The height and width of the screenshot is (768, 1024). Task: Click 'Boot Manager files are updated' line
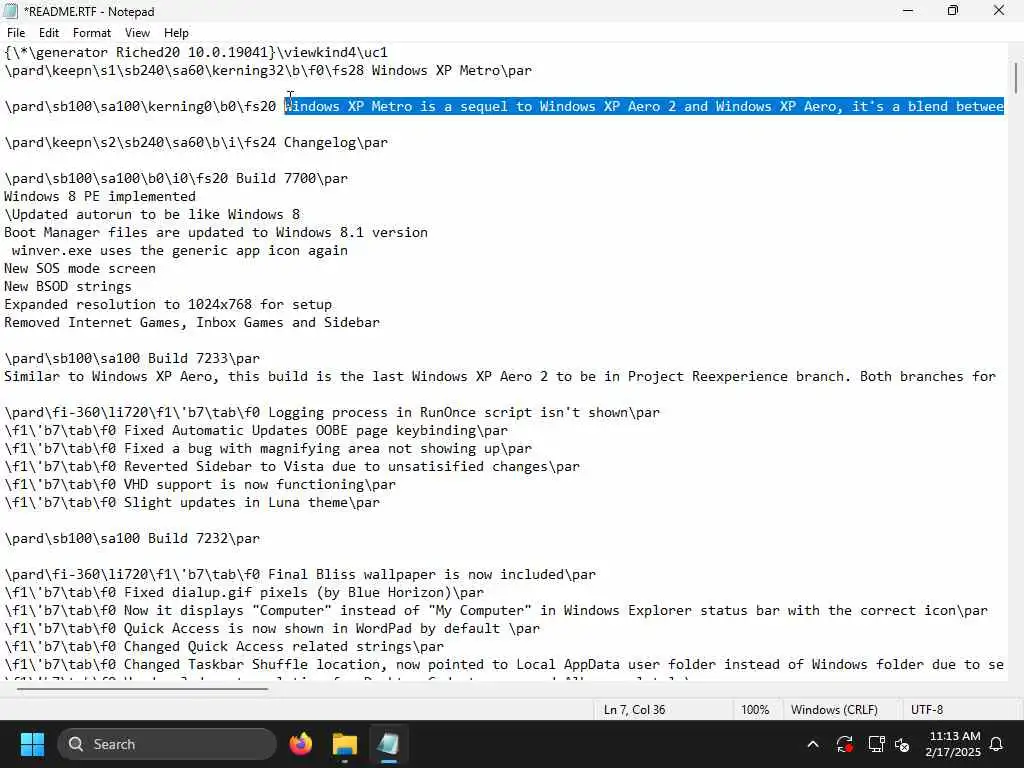click(216, 232)
